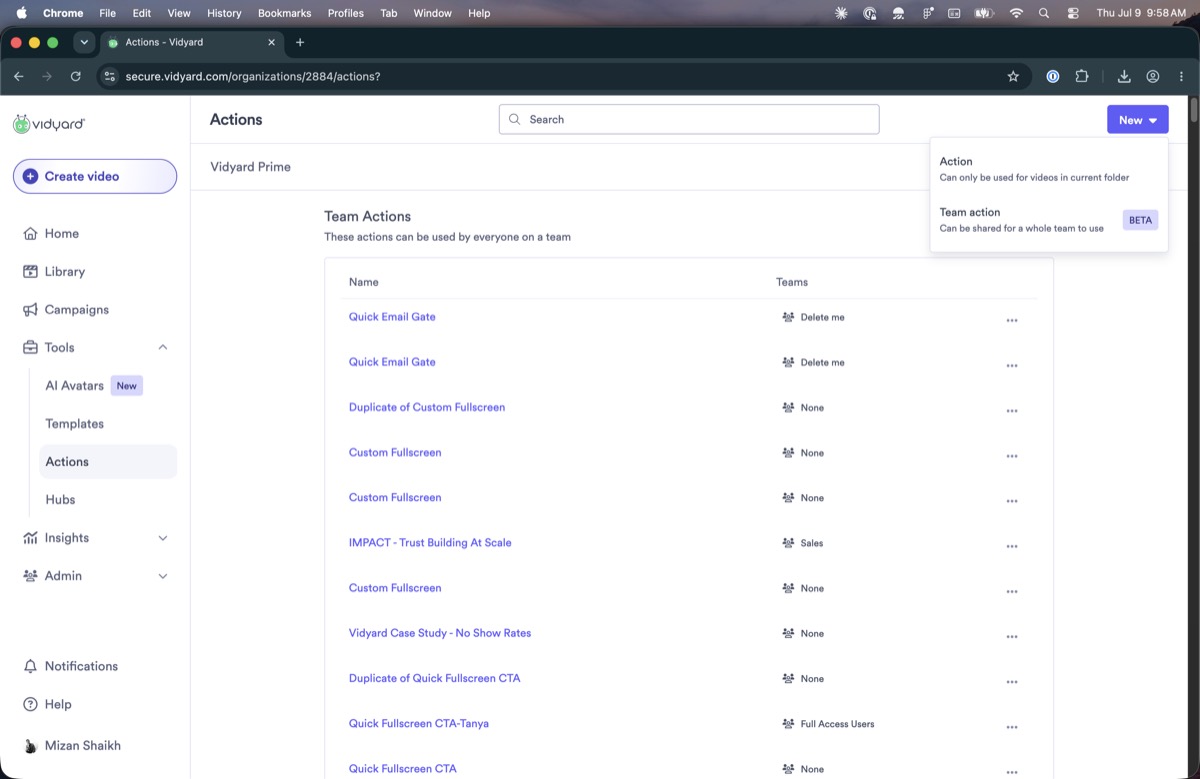The height and width of the screenshot is (779, 1200).
Task: Open Chrome downloads icon
Action: pyautogui.click(x=1124, y=76)
